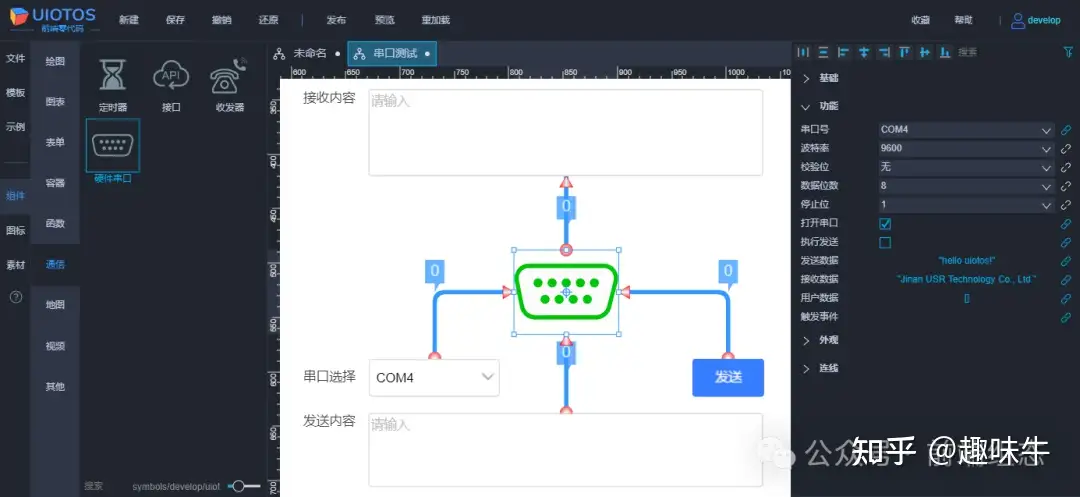The height and width of the screenshot is (497, 1080).
Task: Click the link icon beside 执行发送
Action: pyautogui.click(x=1066, y=242)
